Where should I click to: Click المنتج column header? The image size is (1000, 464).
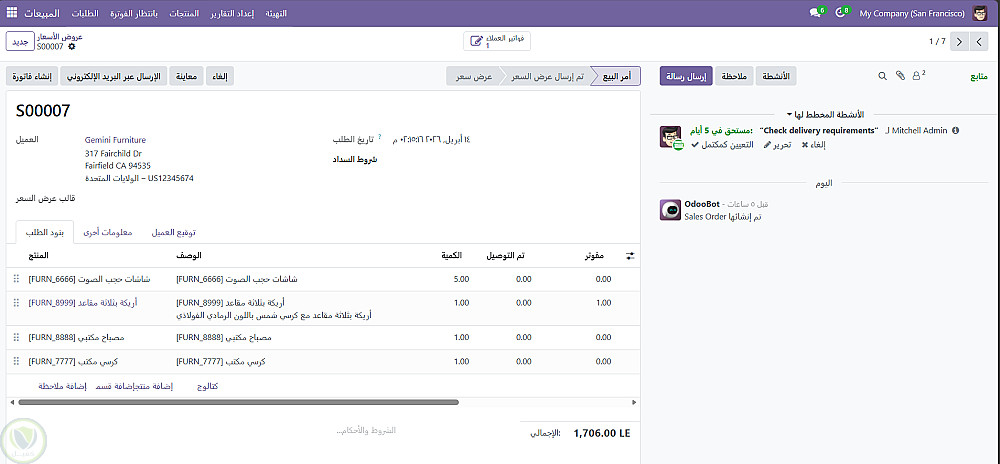(38, 256)
